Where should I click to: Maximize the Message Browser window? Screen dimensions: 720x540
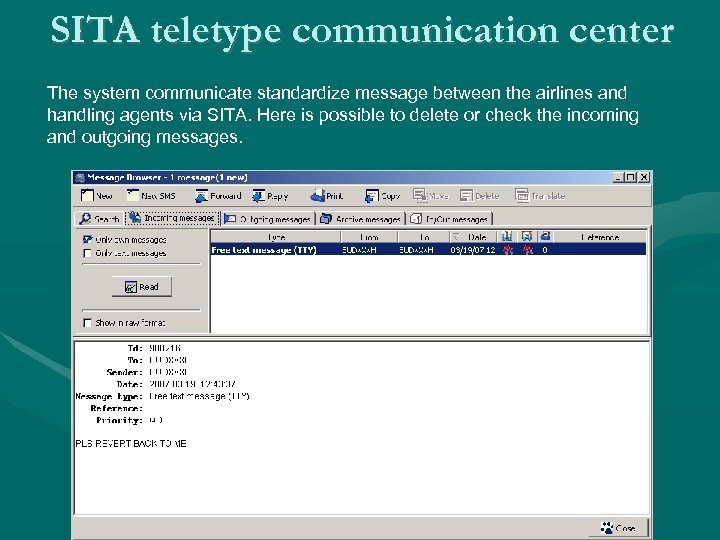tap(630, 177)
